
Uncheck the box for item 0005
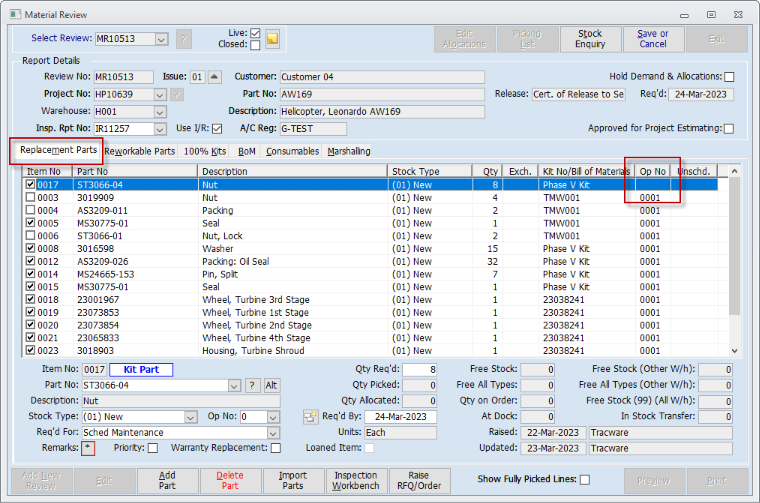click(x=31, y=223)
